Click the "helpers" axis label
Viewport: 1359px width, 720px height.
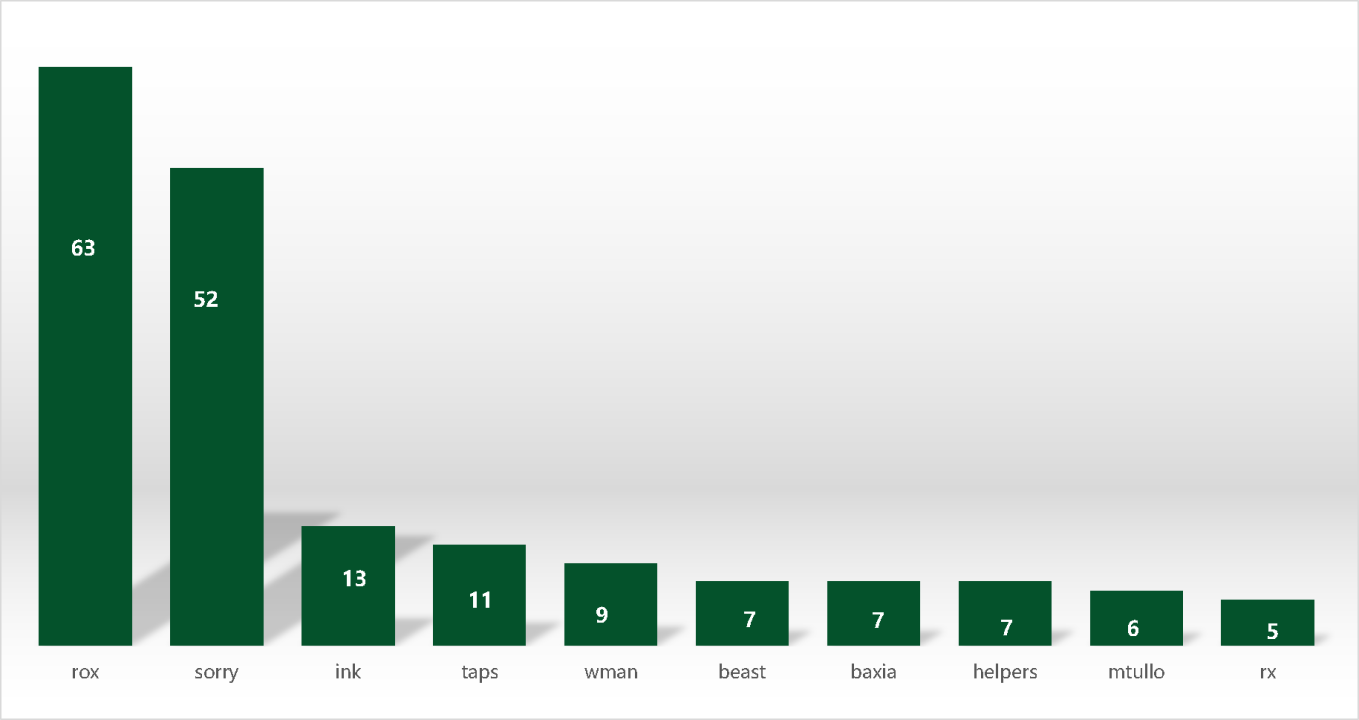[1005, 672]
